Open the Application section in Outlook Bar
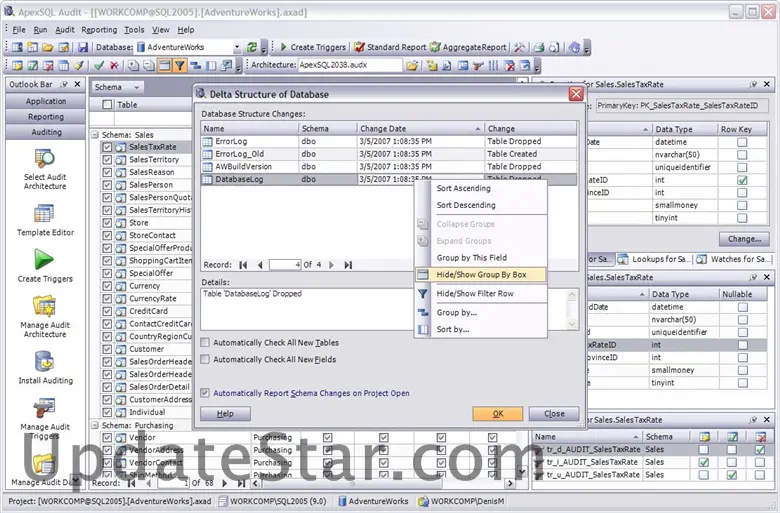780x513 pixels. point(46,101)
